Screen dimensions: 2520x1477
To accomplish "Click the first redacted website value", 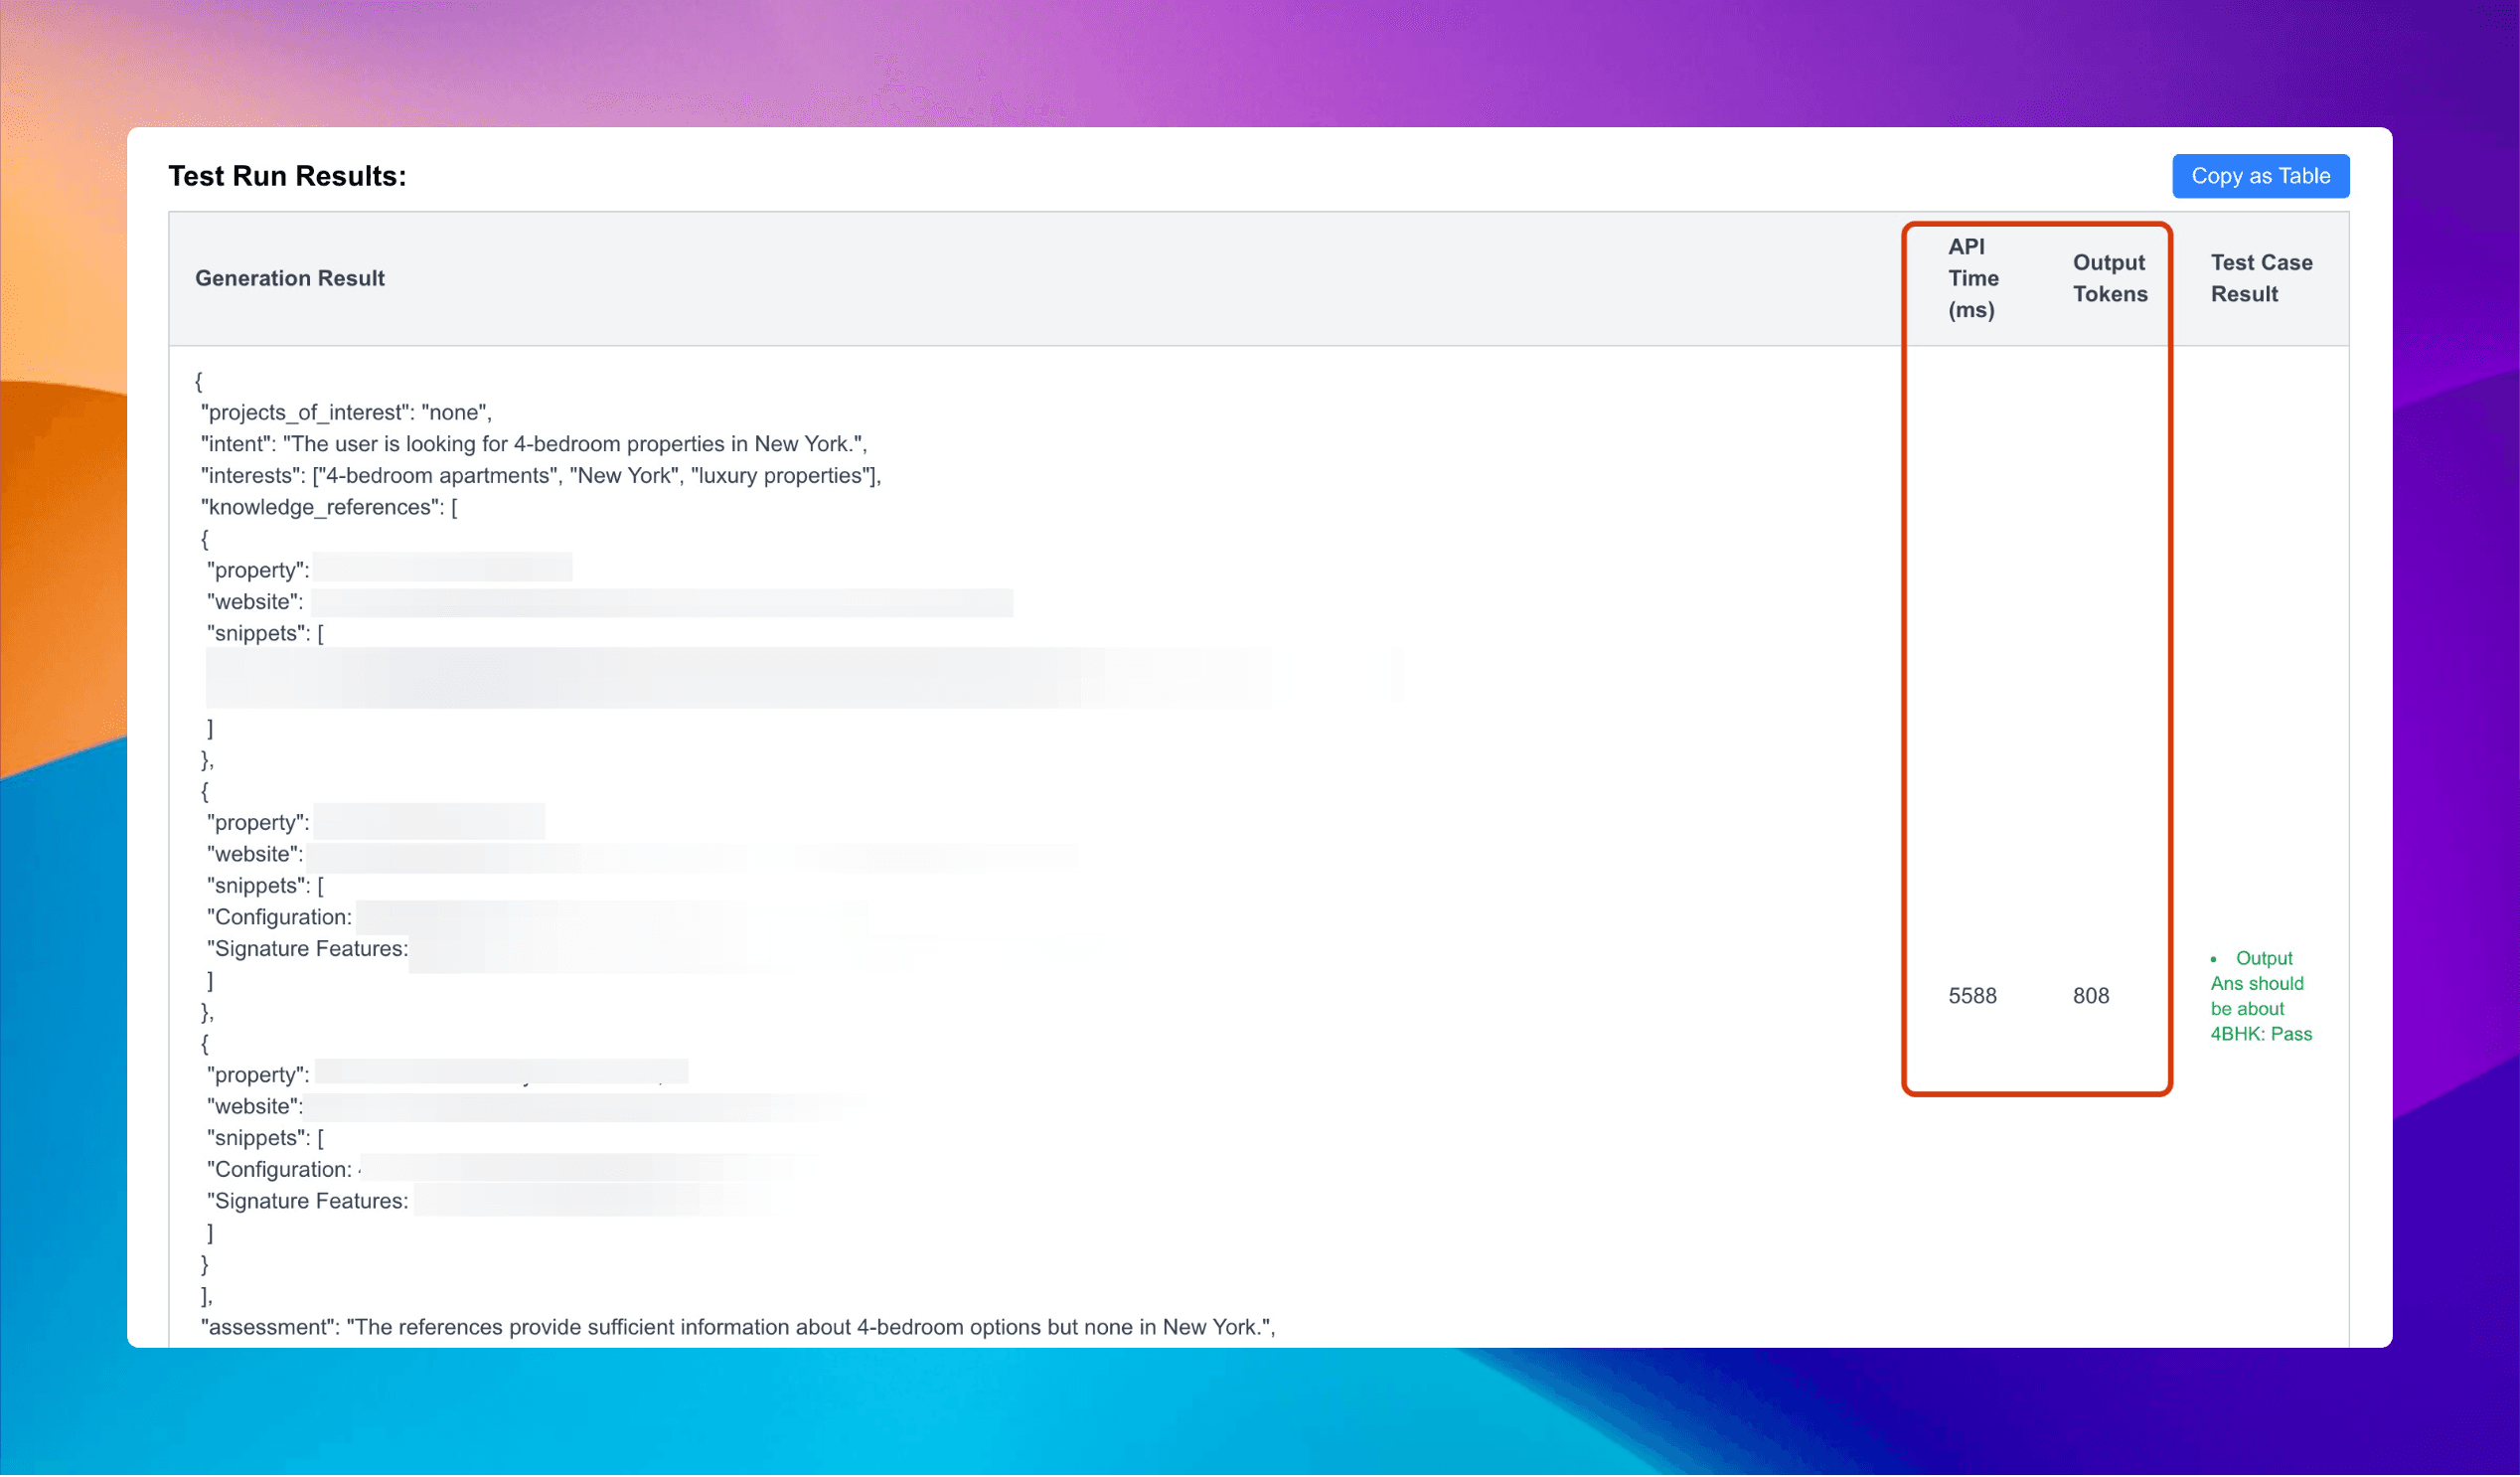I will [661, 603].
